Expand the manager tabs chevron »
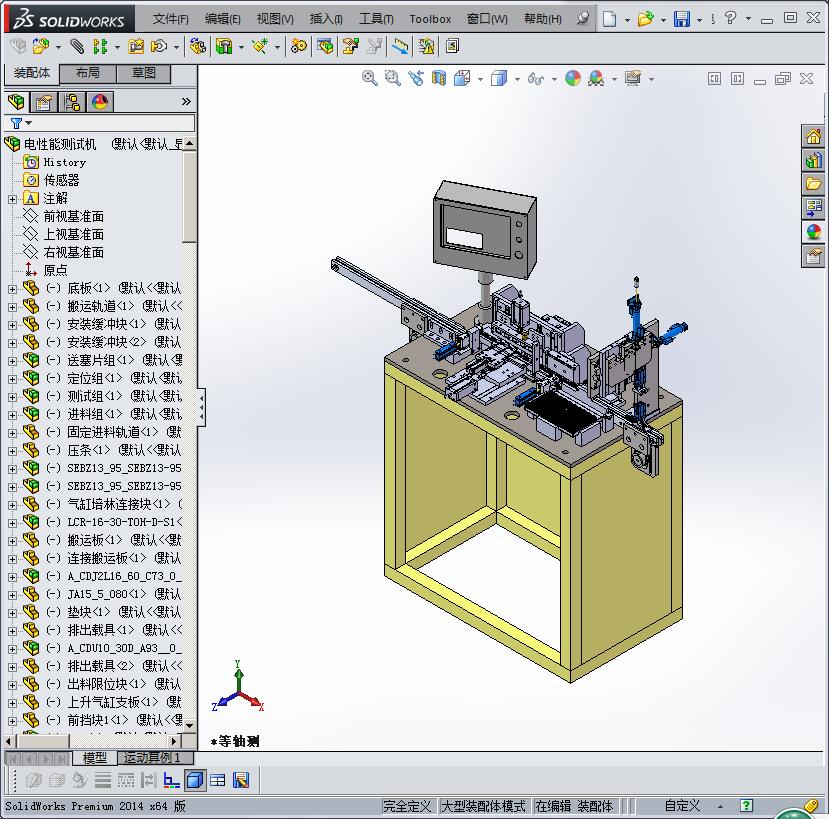Screen dimensions: 829x819 [186, 102]
